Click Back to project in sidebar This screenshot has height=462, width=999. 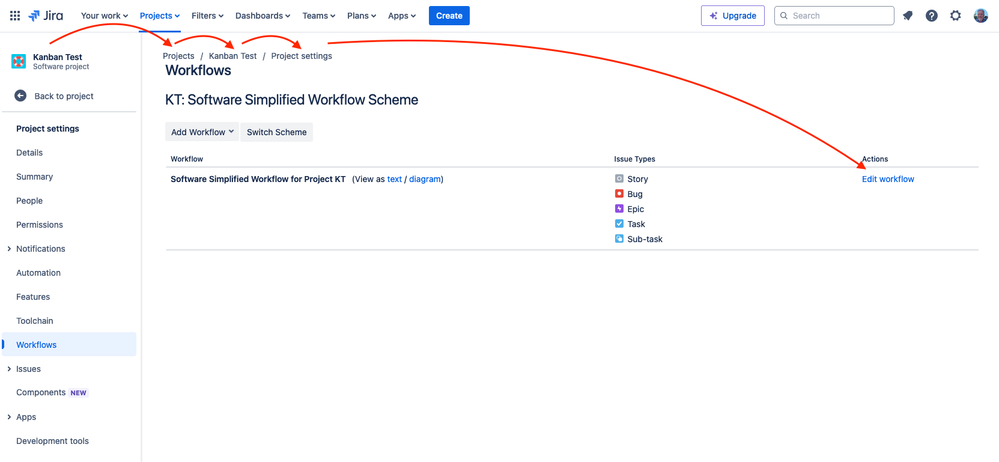click(x=64, y=96)
